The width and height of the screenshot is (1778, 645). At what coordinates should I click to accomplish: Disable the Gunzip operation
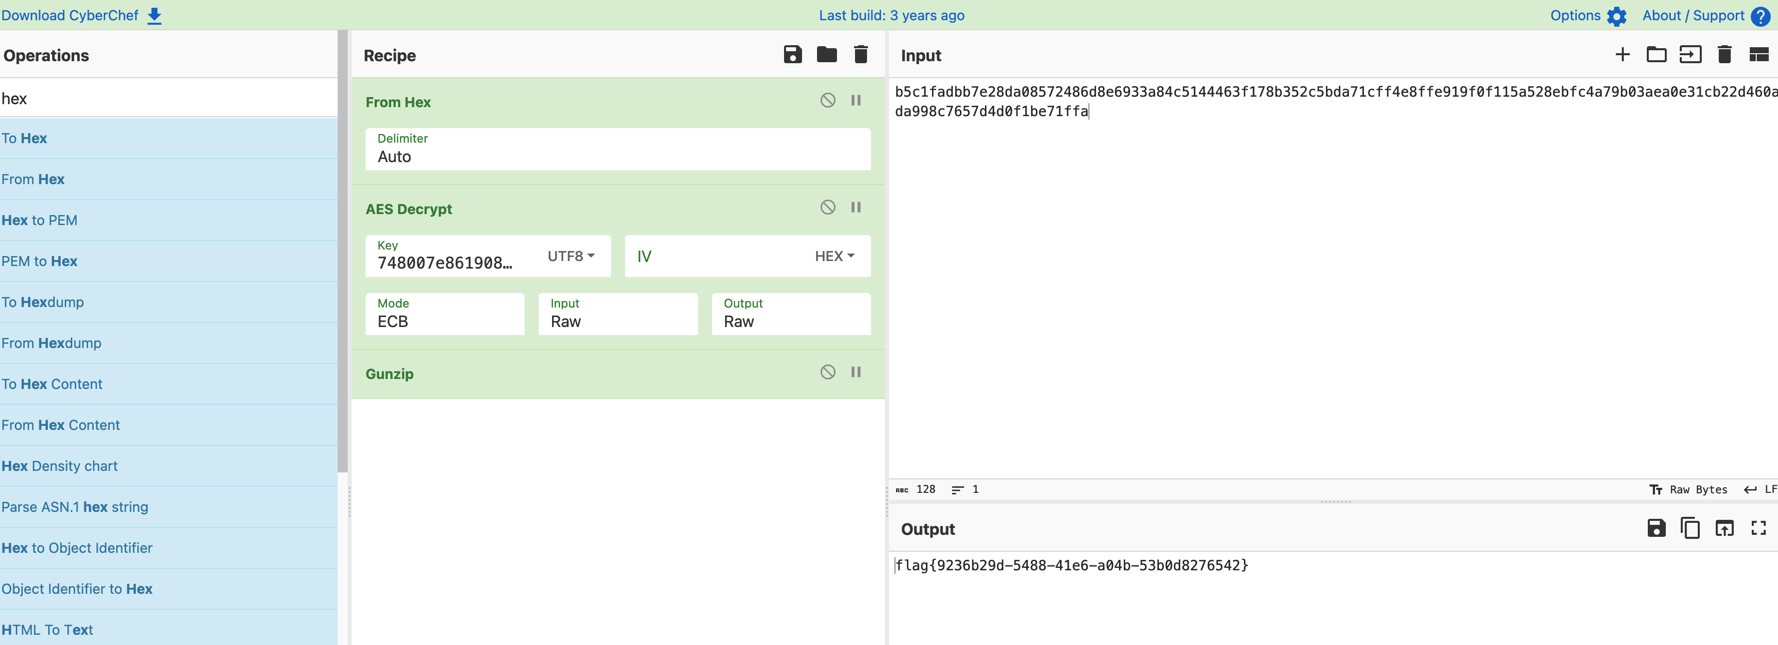tap(827, 373)
